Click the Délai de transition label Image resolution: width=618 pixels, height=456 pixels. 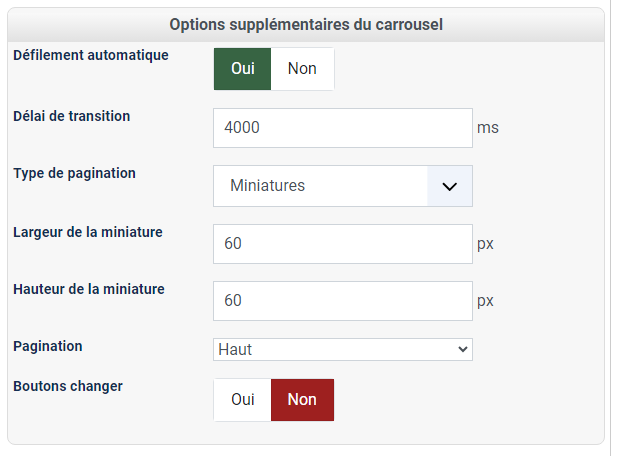point(72,115)
